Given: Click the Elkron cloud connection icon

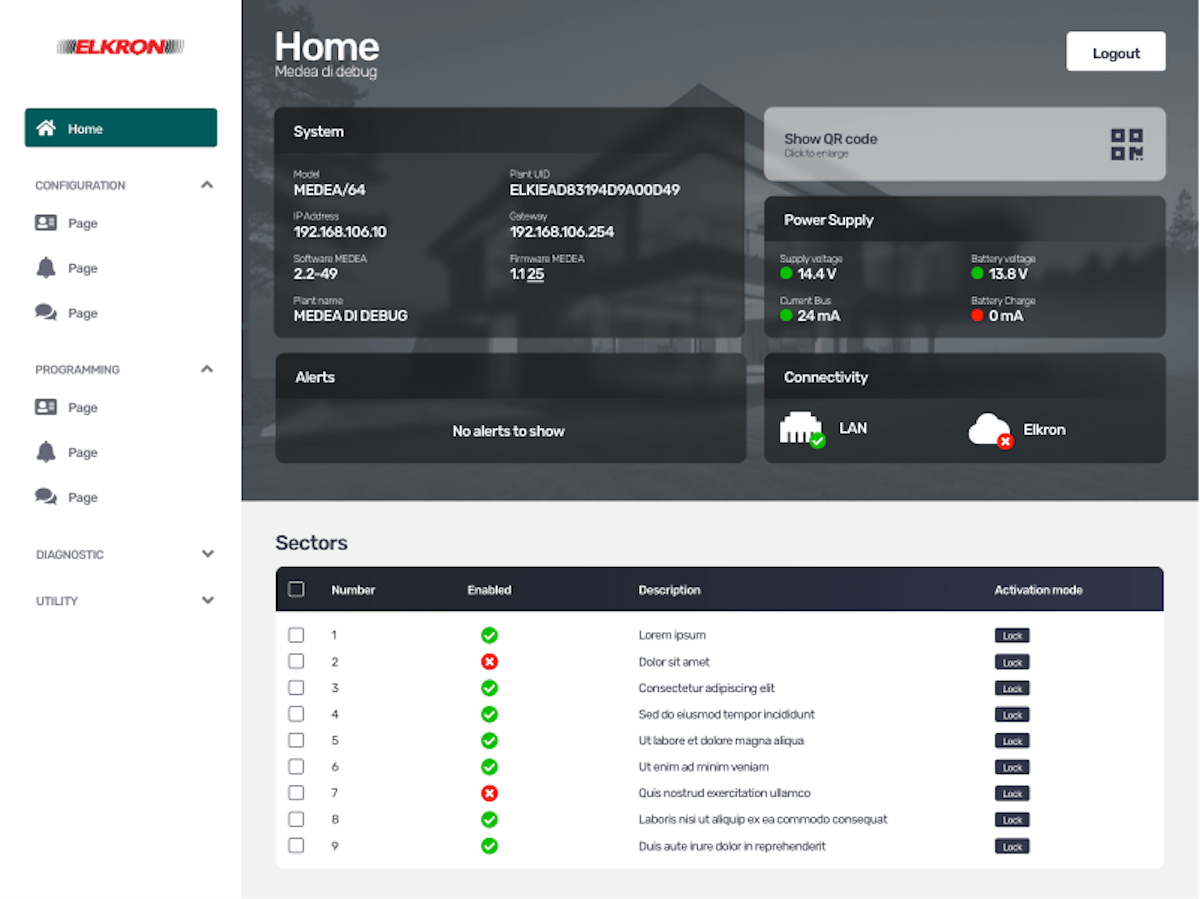Looking at the screenshot, I should point(991,430).
